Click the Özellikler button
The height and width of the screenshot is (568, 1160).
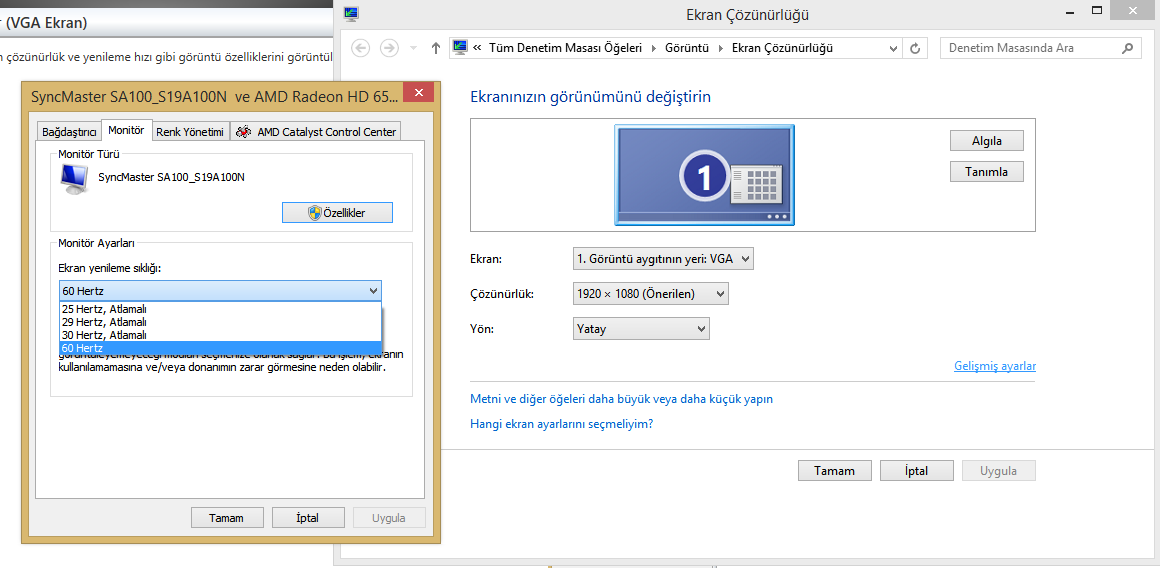coord(337,213)
